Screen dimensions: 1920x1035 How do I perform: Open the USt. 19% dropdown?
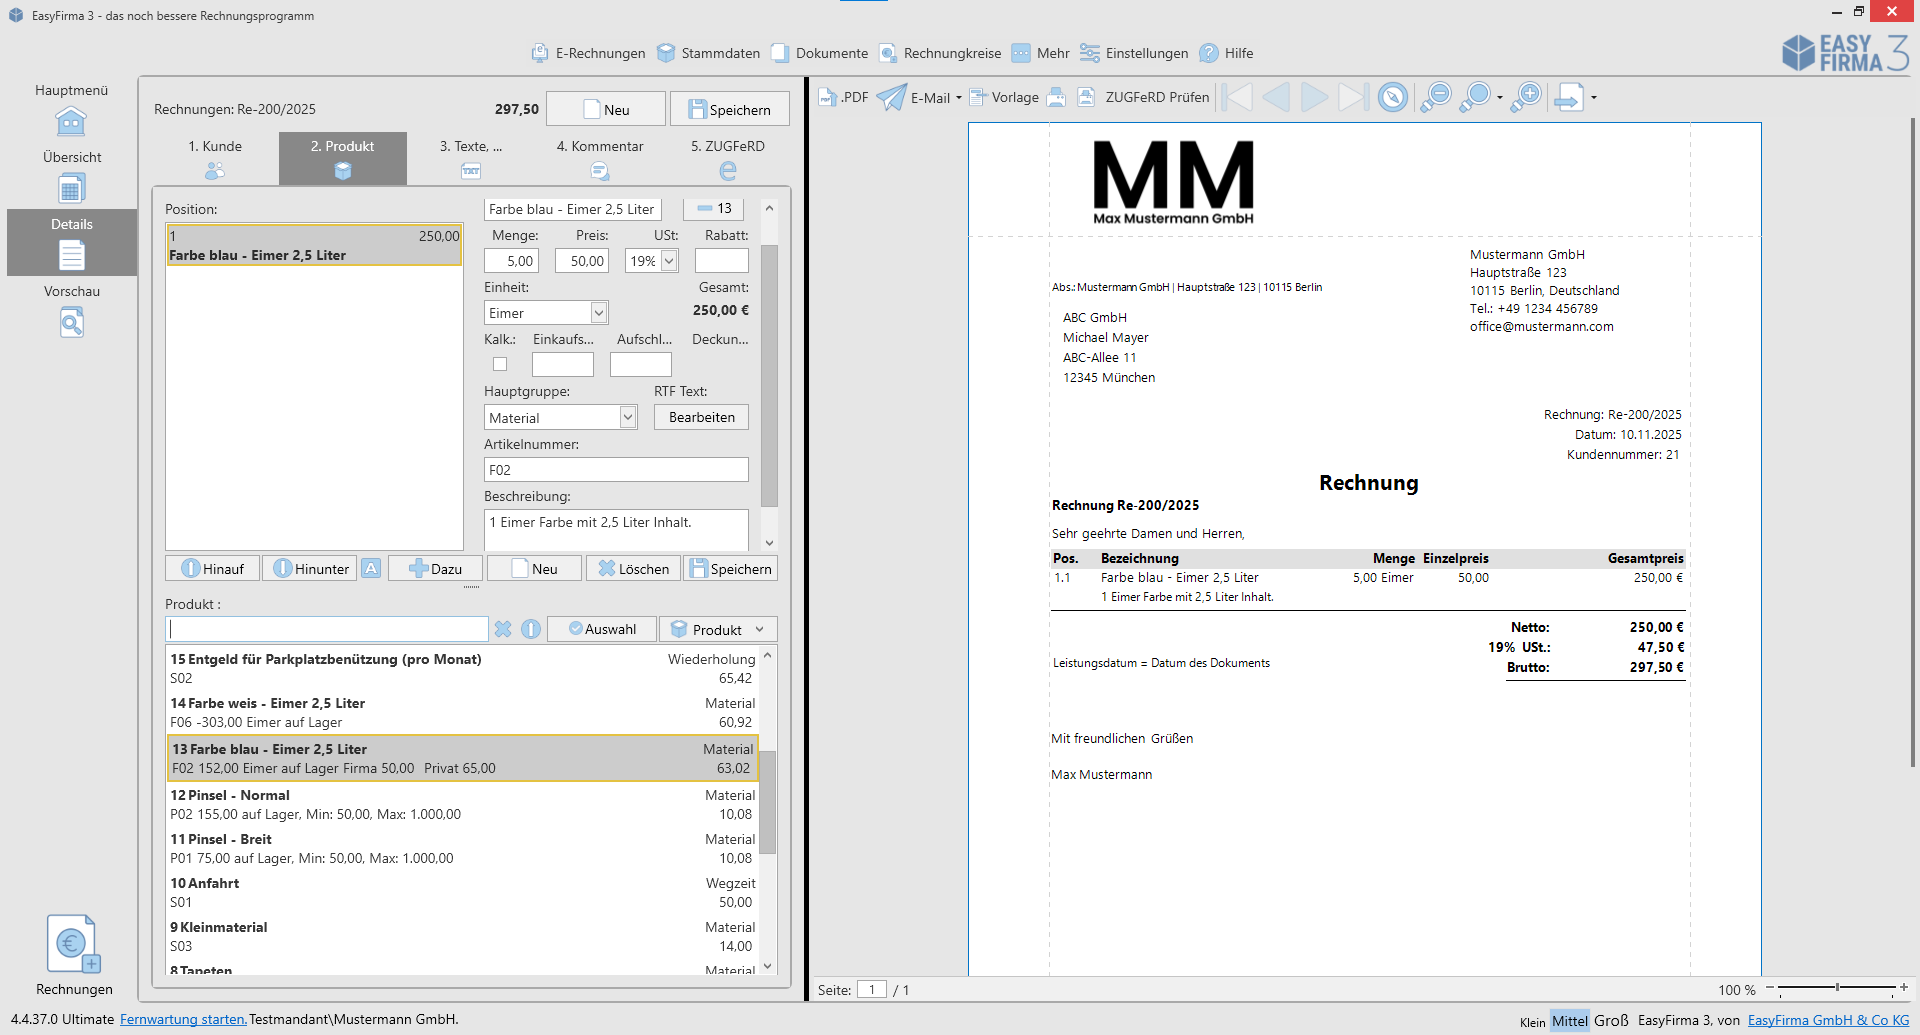tap(669, 261)
